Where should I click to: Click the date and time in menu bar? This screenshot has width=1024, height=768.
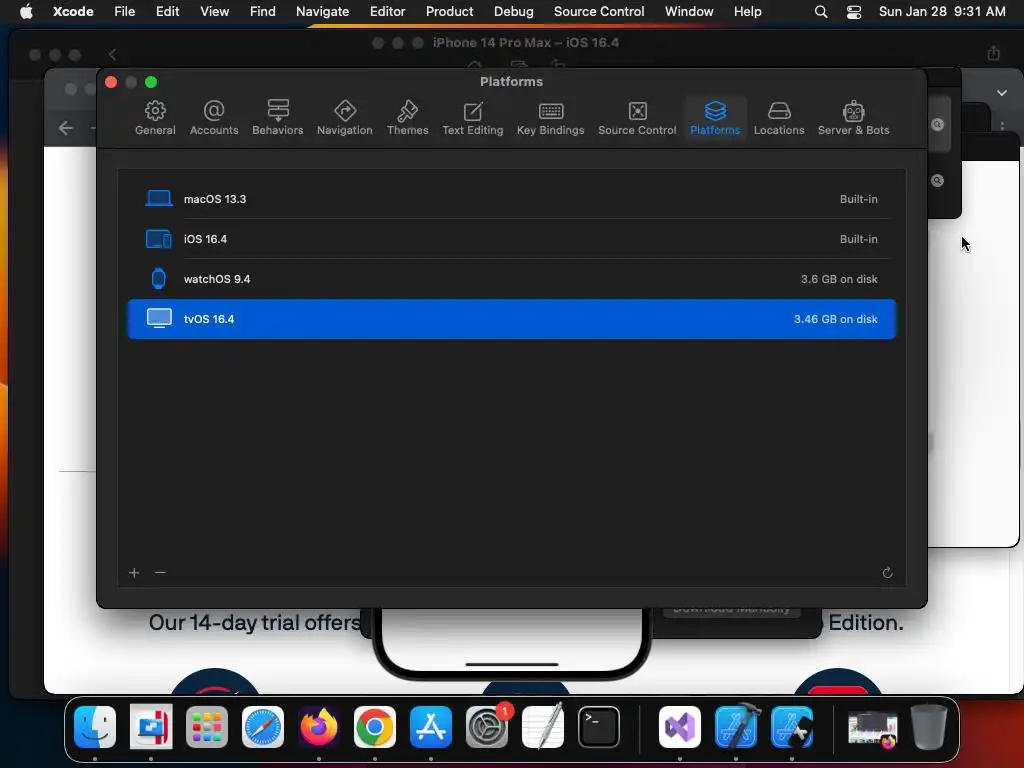942,12
